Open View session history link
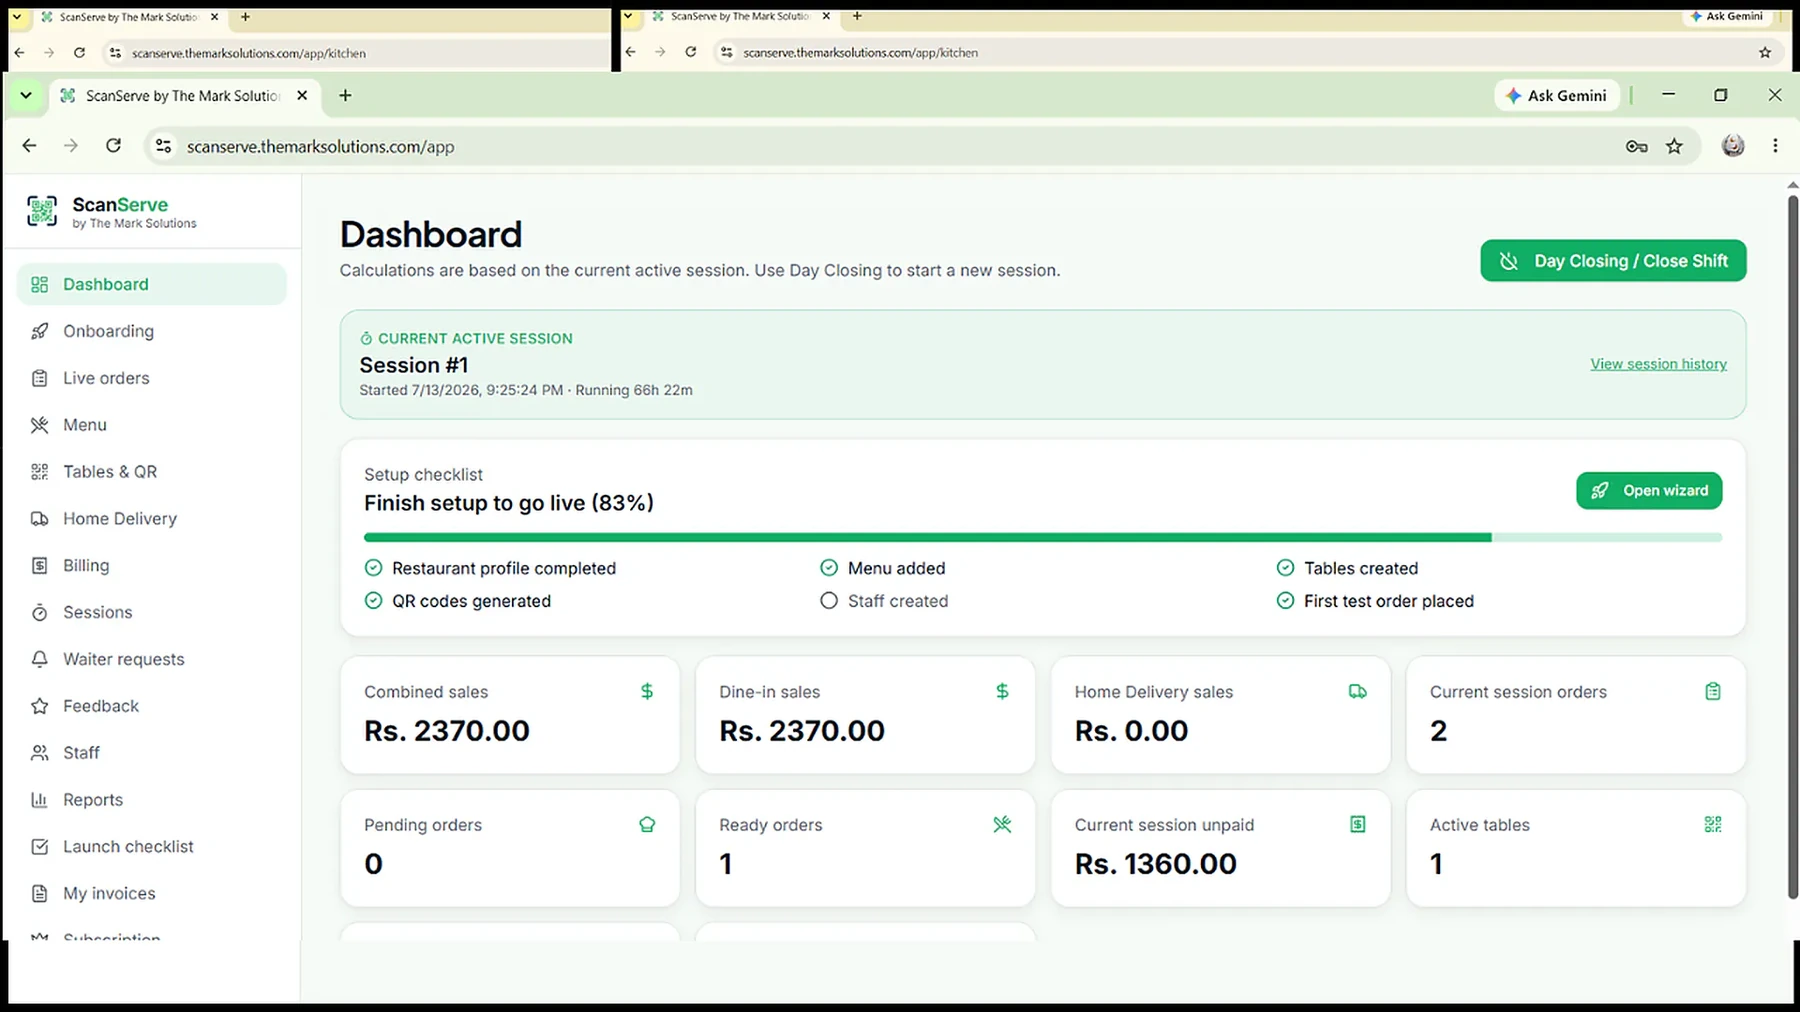 1658,364
